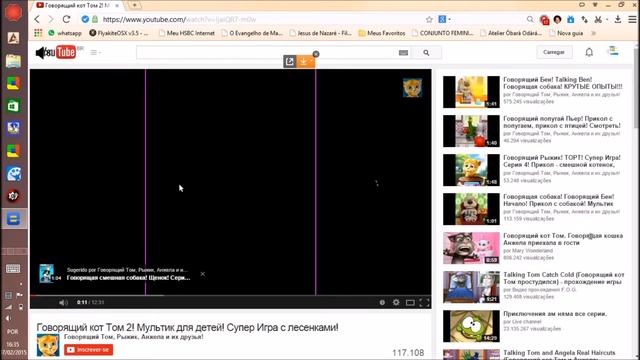Go back with the browser back arrow
The image size is (640, 360).
tap(37, 19)
